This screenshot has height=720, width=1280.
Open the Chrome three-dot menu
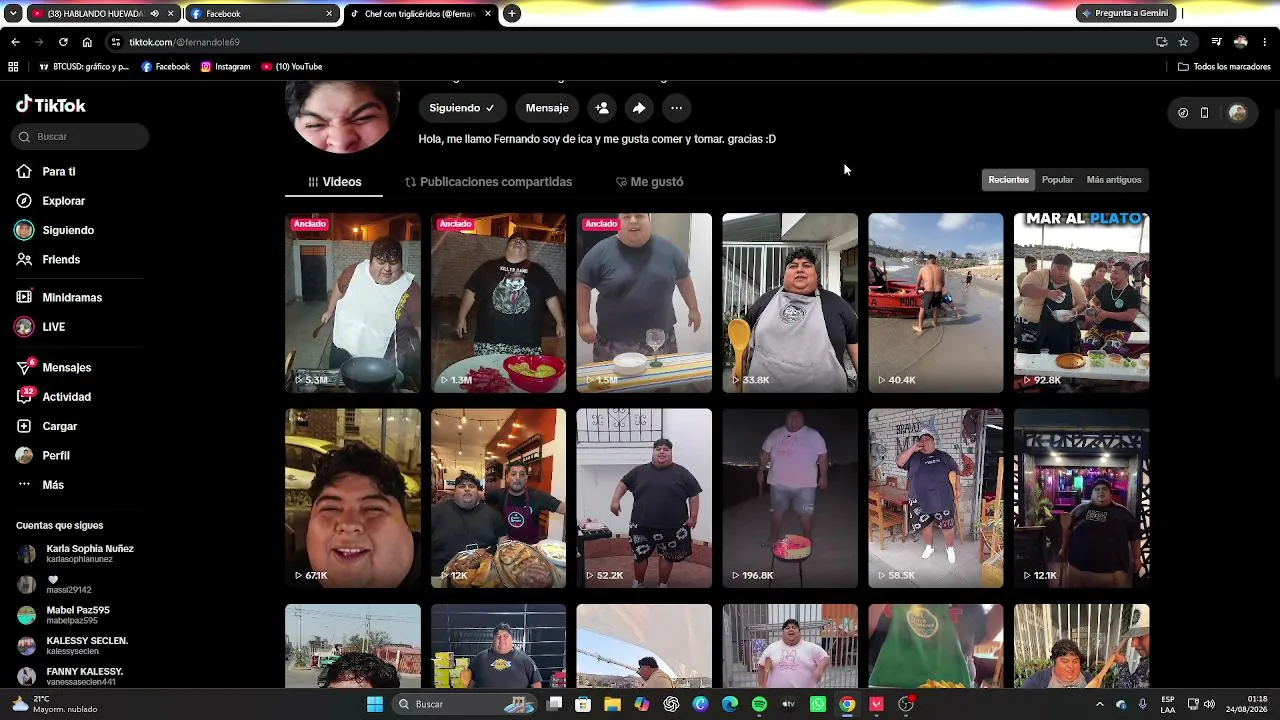pos(1265,42)
